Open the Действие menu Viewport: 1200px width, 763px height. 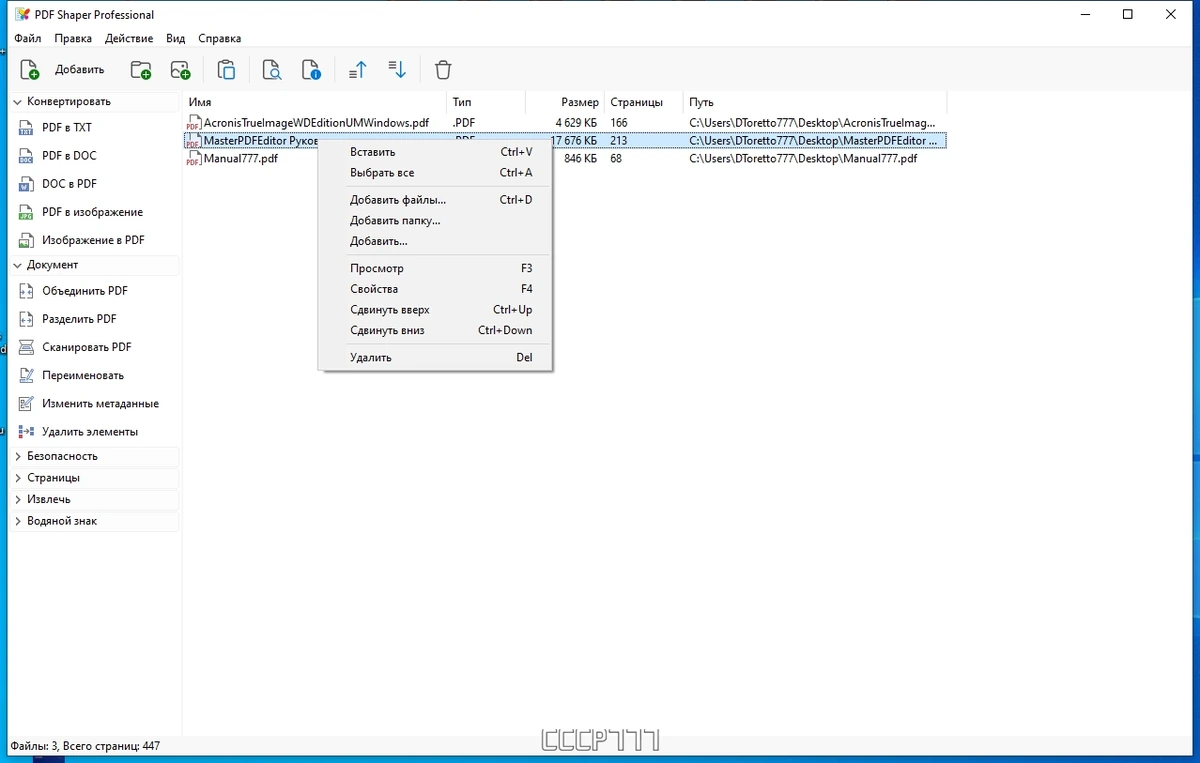[130, 39]
